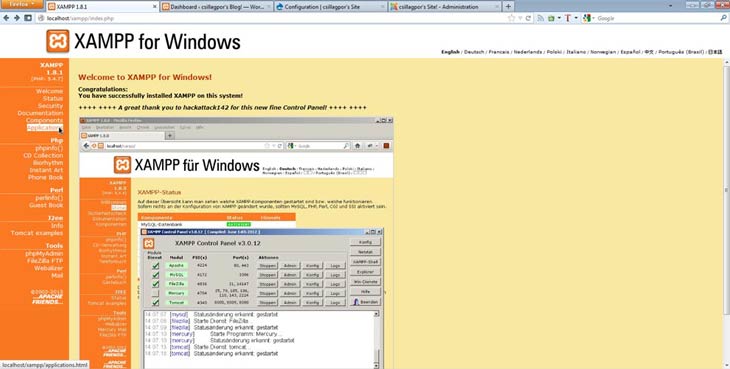The width and height of the screenshot is (730, 369).
Task: Click the red T toolbar icon
Action: 568,18
